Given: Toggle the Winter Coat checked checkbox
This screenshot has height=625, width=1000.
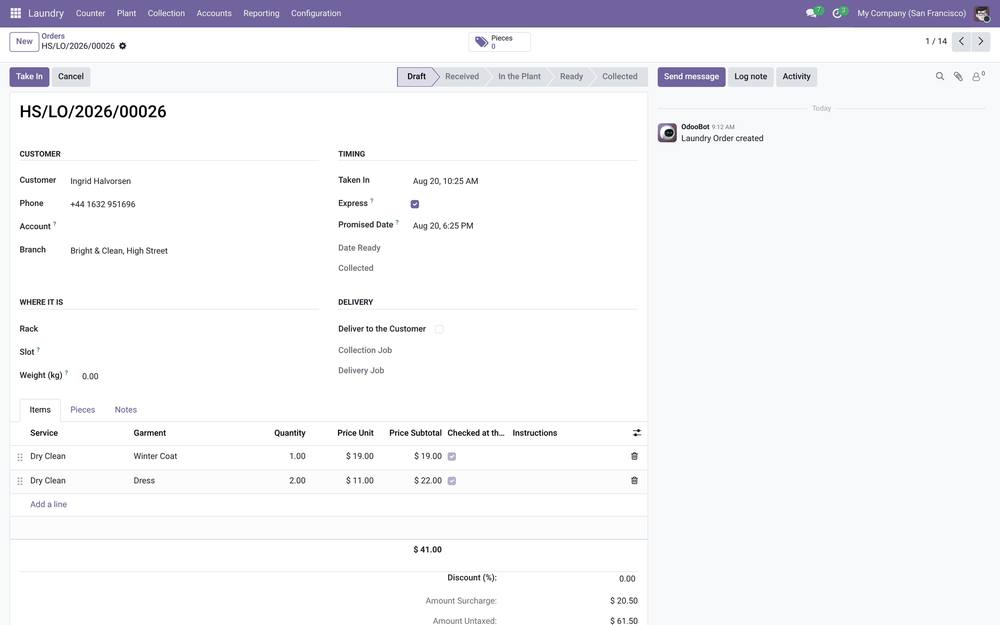Looking at the screenshot, I should tap(452, 457).
